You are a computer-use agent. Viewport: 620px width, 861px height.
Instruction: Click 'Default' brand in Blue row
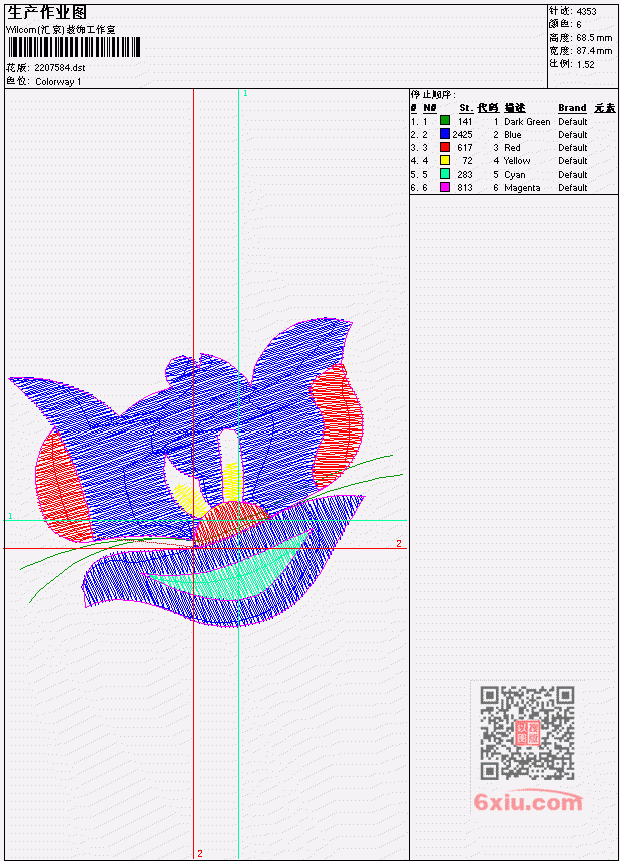click(573, 135)
